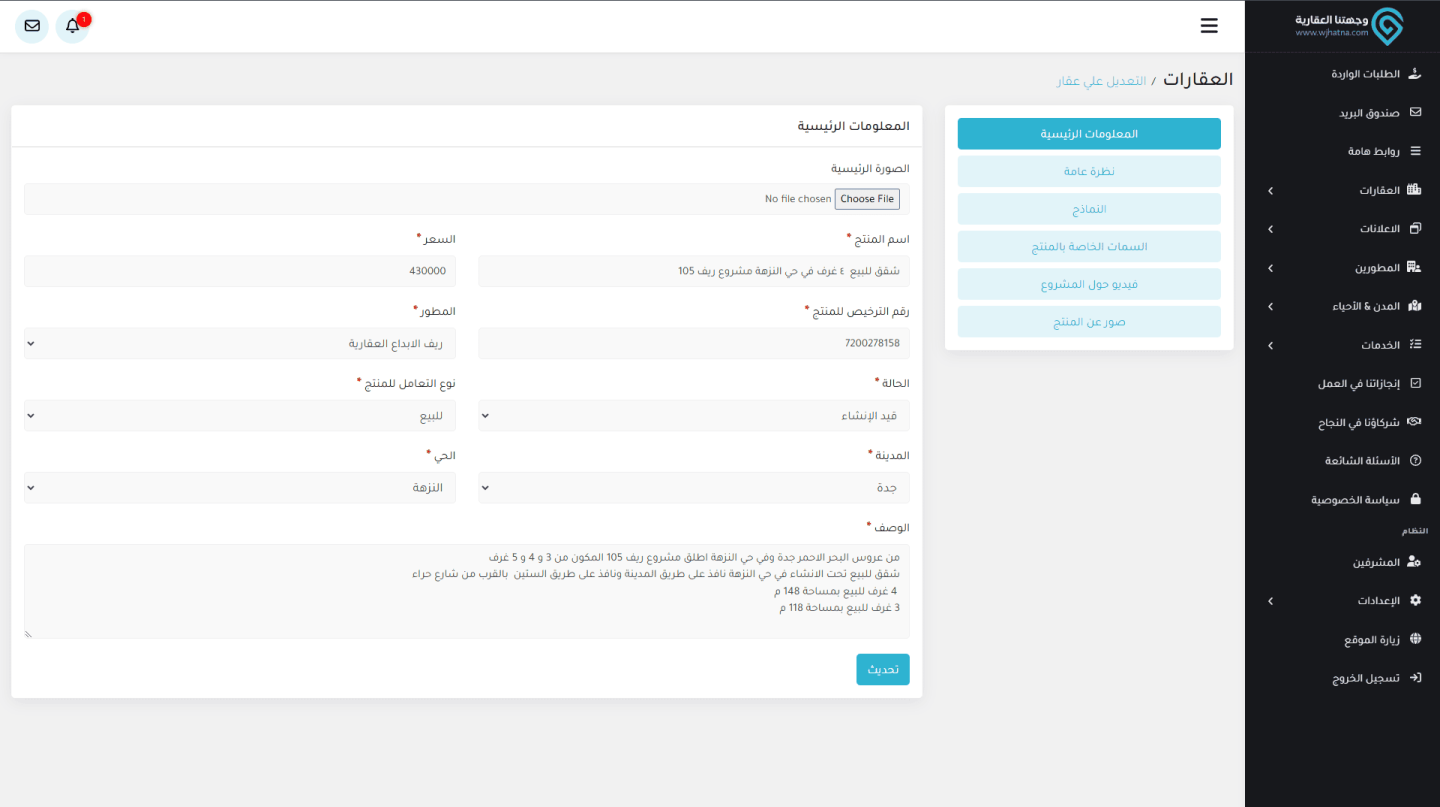Switch to the صور عن المنتج tab
1440x807 pixels.
tap(1089, 322)
